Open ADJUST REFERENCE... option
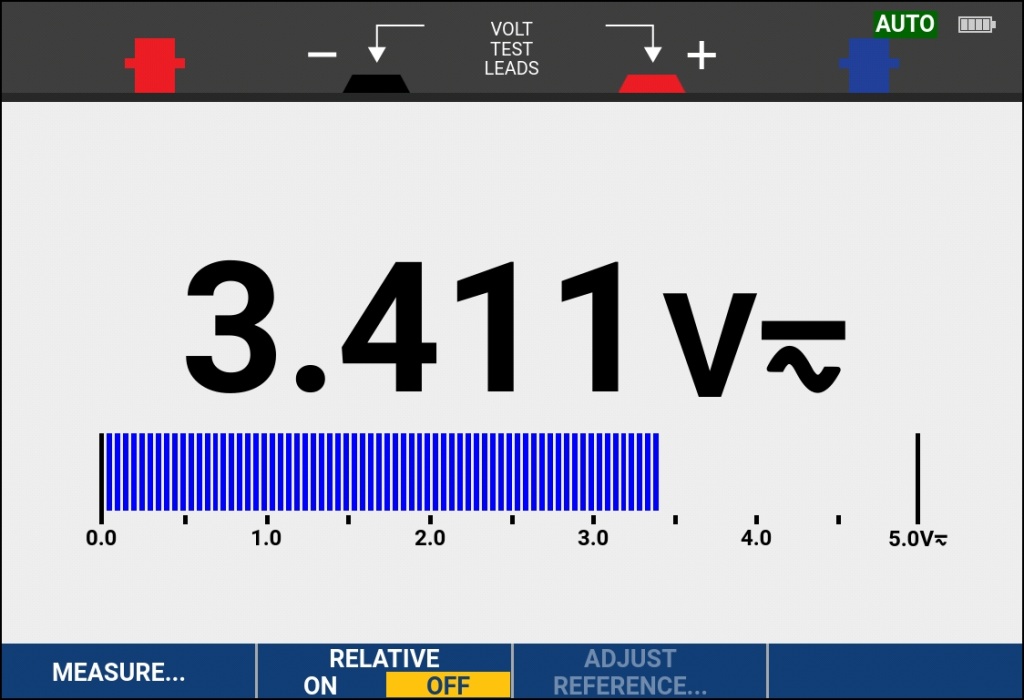Viewport: 1024px width, 700px height. click(x=630, y=672)
